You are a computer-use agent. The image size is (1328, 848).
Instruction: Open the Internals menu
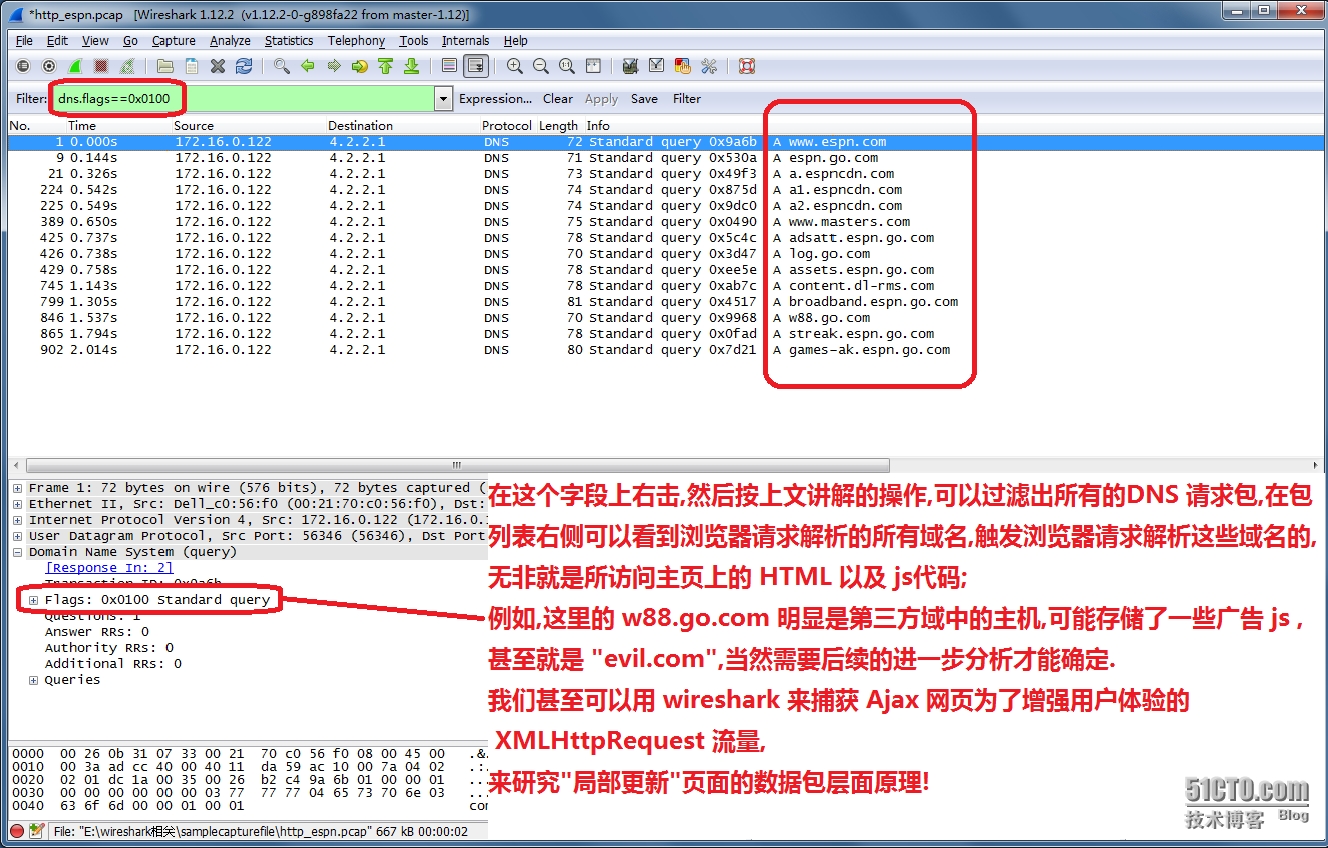(x=465, y=41)
